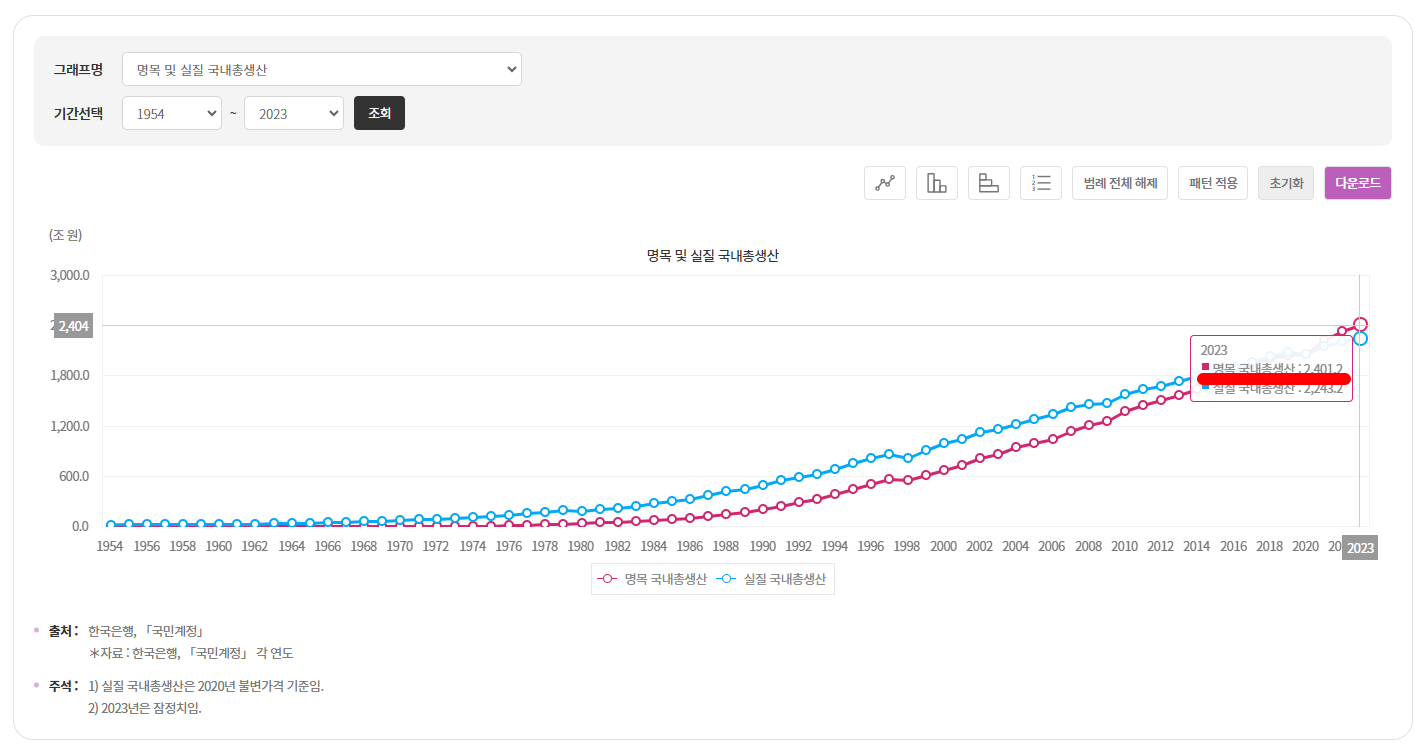Click the (조 원) unit label
This screenshot has height=748, width=1426.
[65, 236]
